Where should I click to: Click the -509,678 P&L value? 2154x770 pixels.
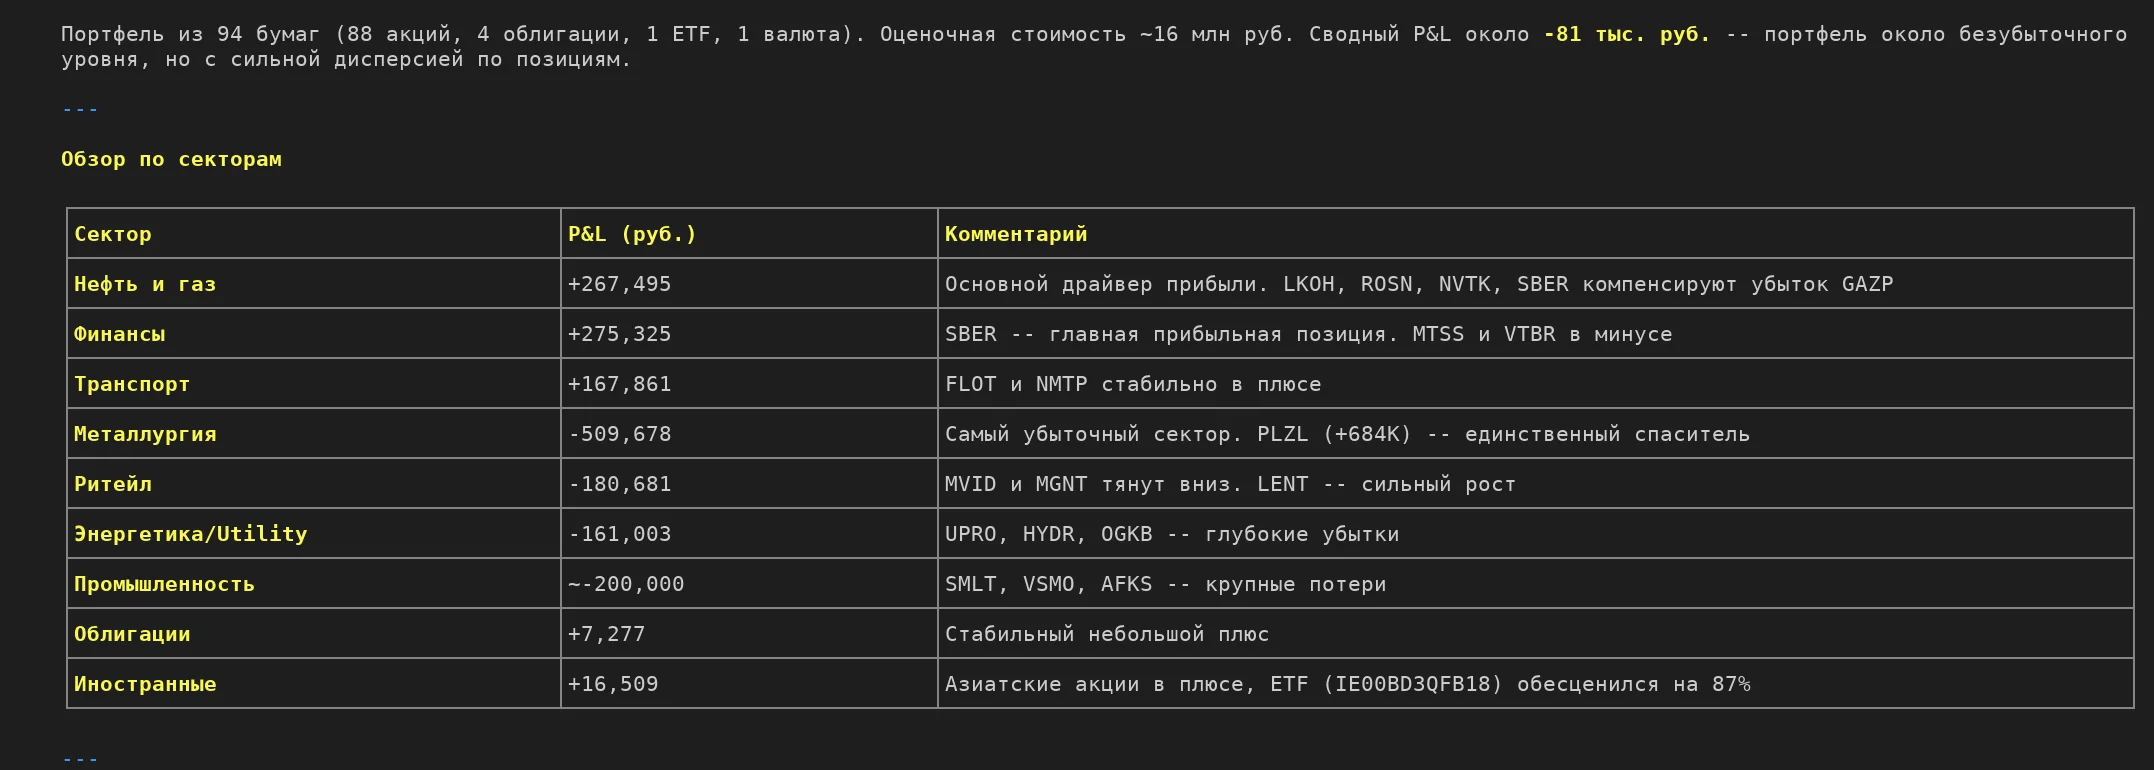619,434
